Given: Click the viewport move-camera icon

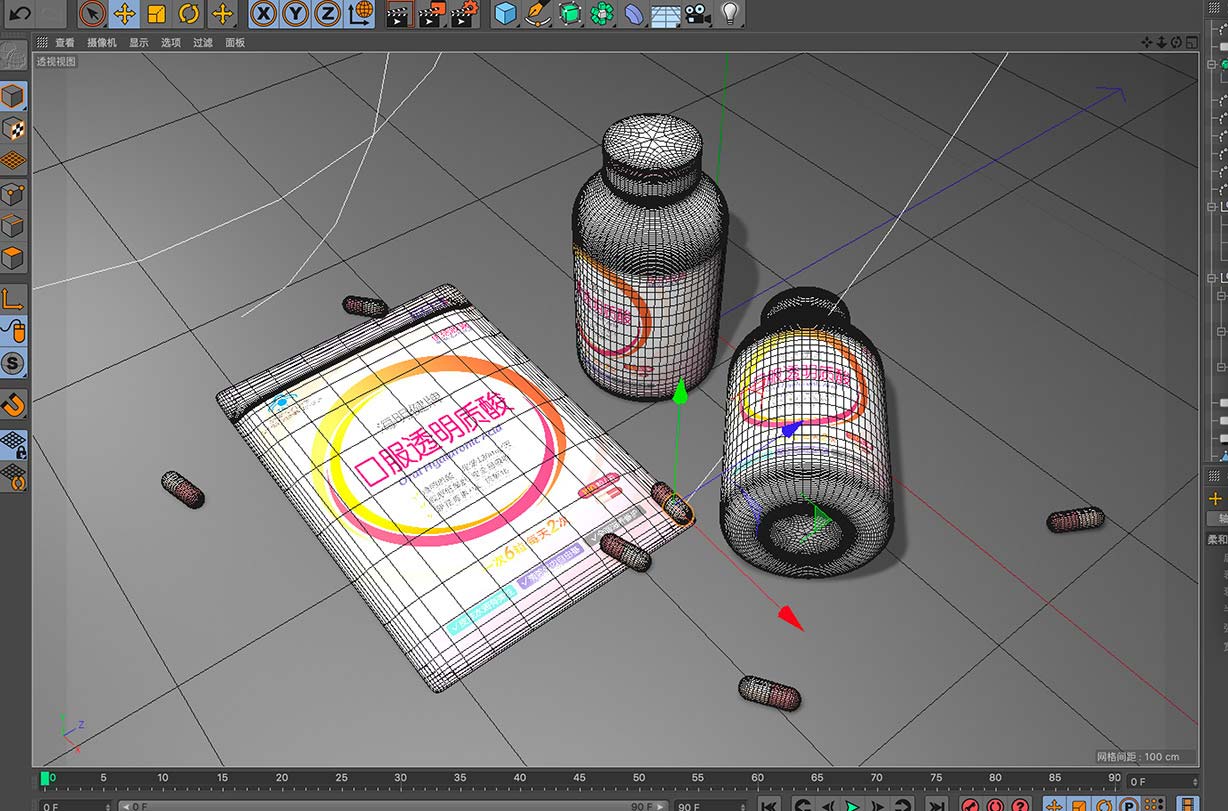Looking at the screenshot, I should (1147, 43).
